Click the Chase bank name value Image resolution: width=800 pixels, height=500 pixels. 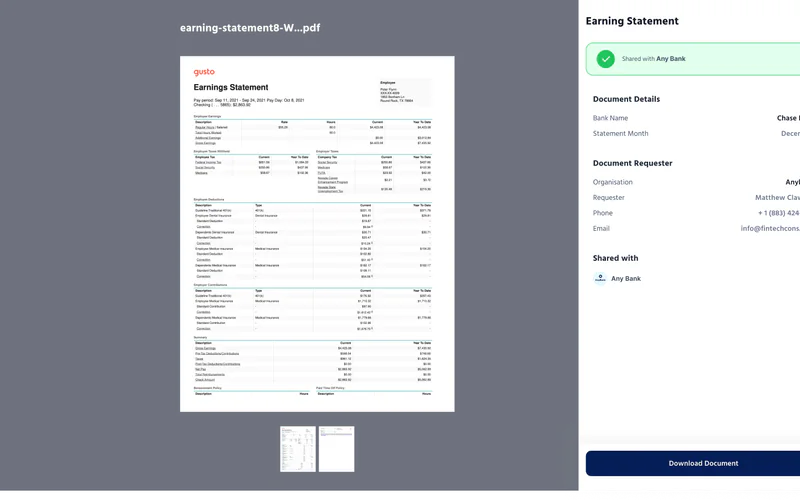(x=788, y=118)
